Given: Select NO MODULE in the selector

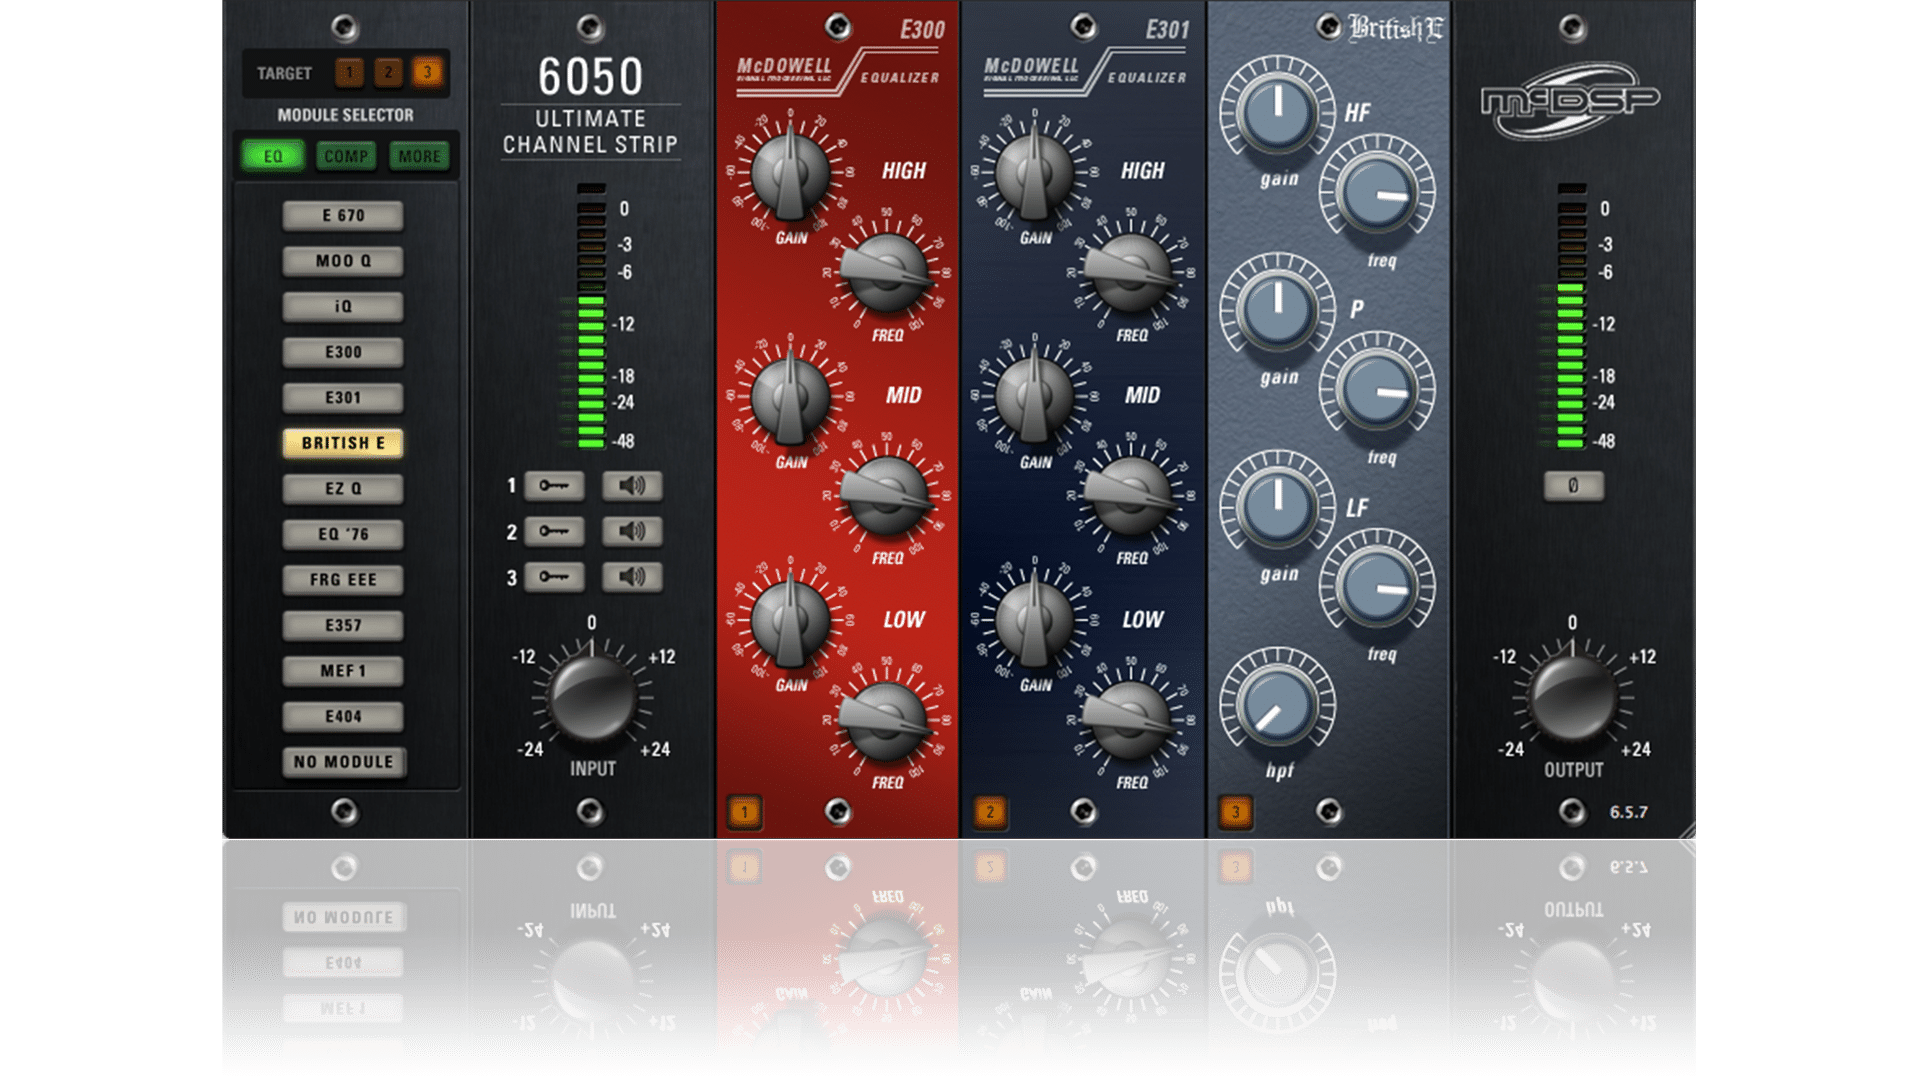Looking at the screenshot, I should (343, 762).
